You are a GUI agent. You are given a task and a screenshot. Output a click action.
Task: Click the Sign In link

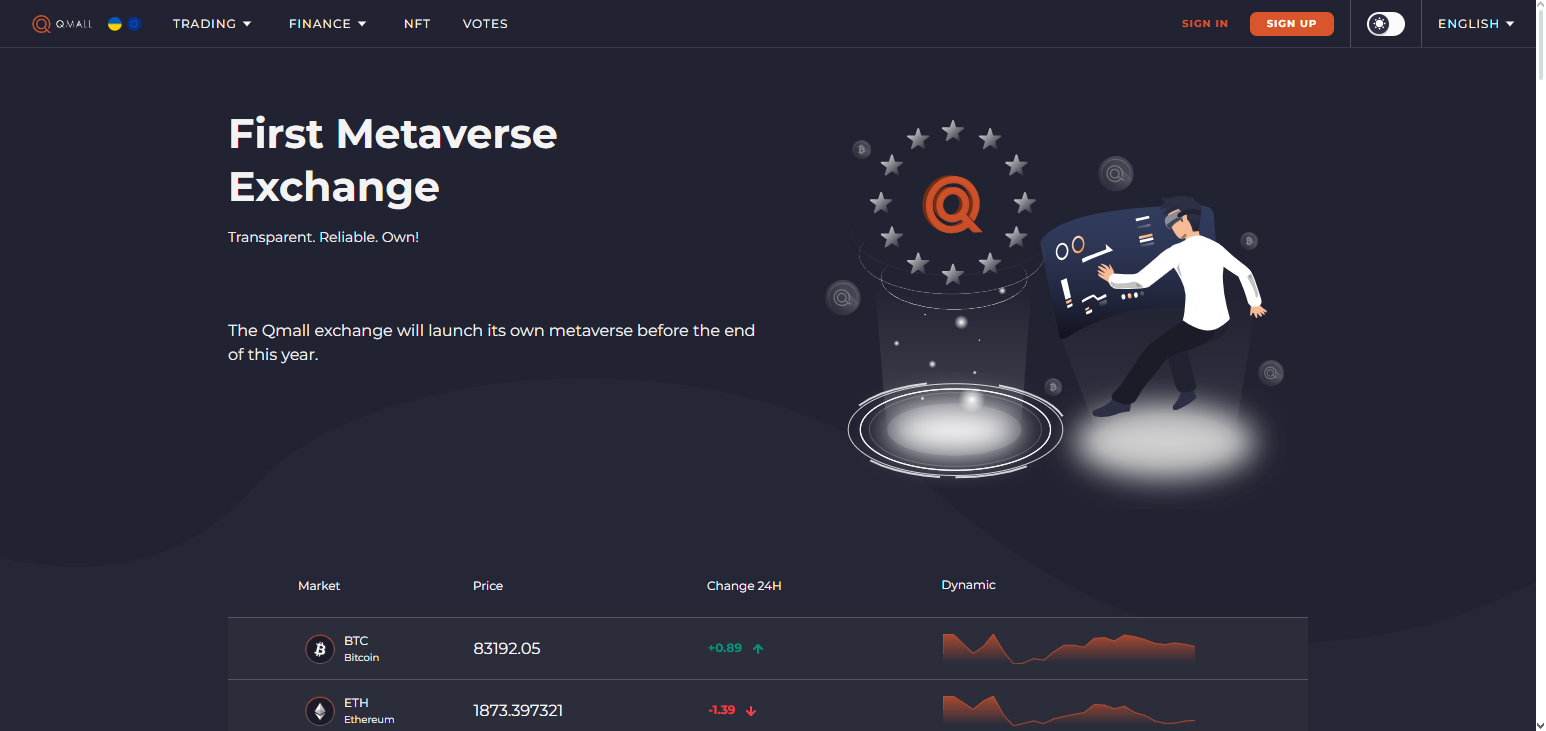coord(1205,24)
